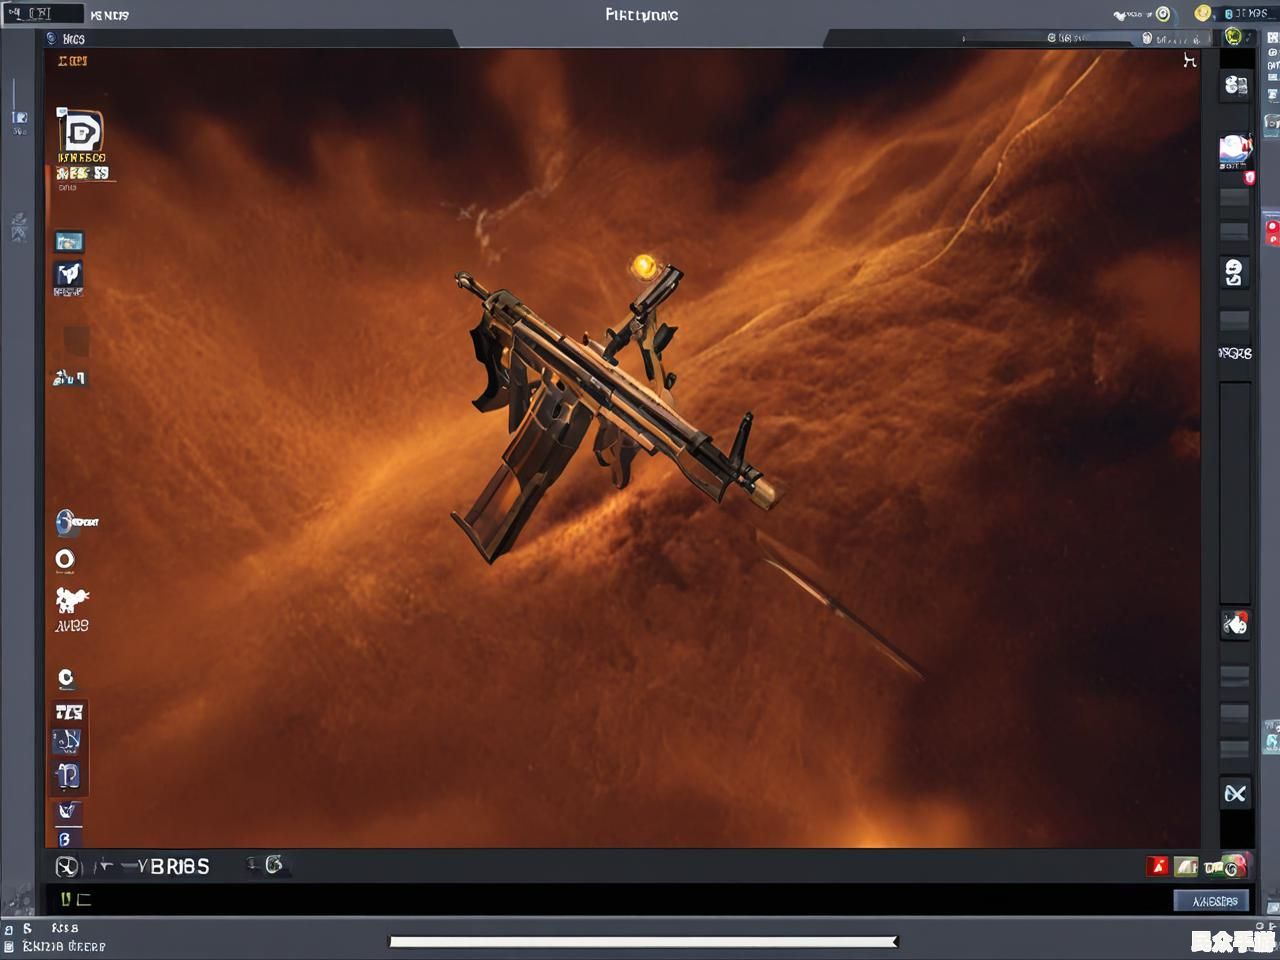The height and width of the screenshot is (960, 1280).
Task: Click the white horizontal progress bar at bottom
Action: click(644, 941)
